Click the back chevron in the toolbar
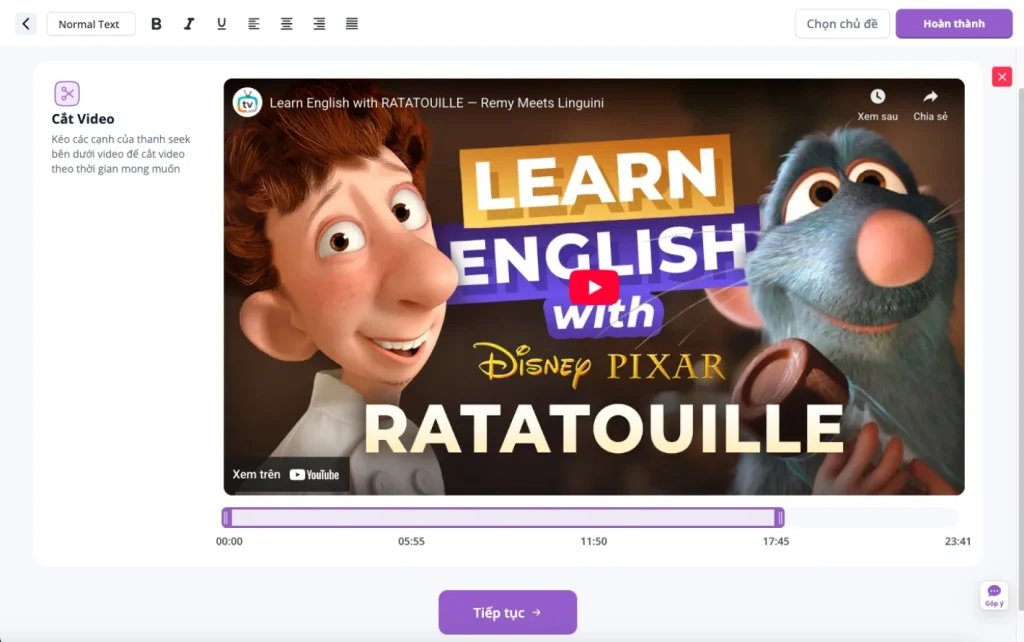Screen dimensions: 1024x642 click(24, 23)
